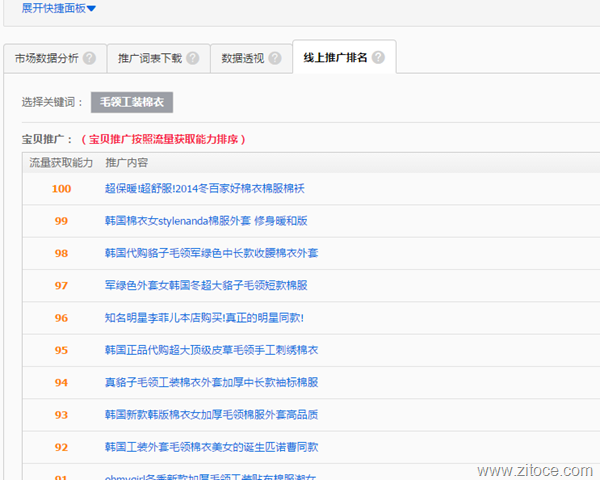Open the 军绿色外套女韩国冬超大貉子毛领 link
The image size is (600, 480).
click(x=206, y=285)
